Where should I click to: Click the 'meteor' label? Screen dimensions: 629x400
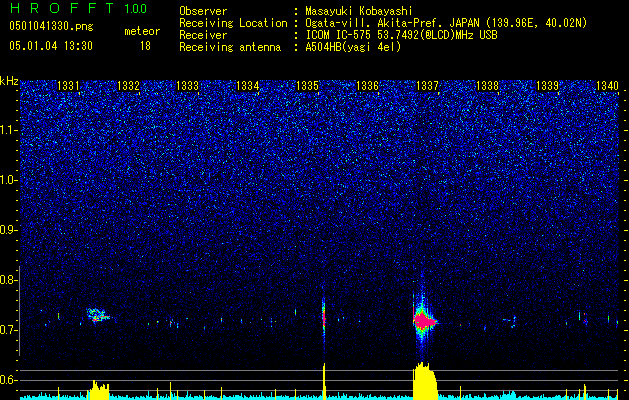142,31
